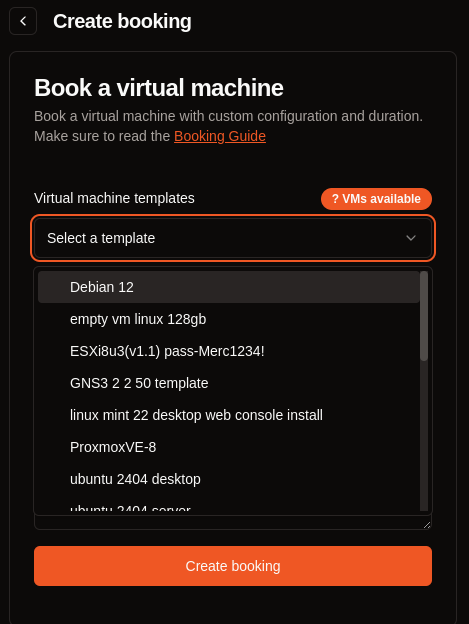The height and width of the screenshot is (624, 469).
Task: Click the Create booking page heading
Action: click(x=122, y=21)
